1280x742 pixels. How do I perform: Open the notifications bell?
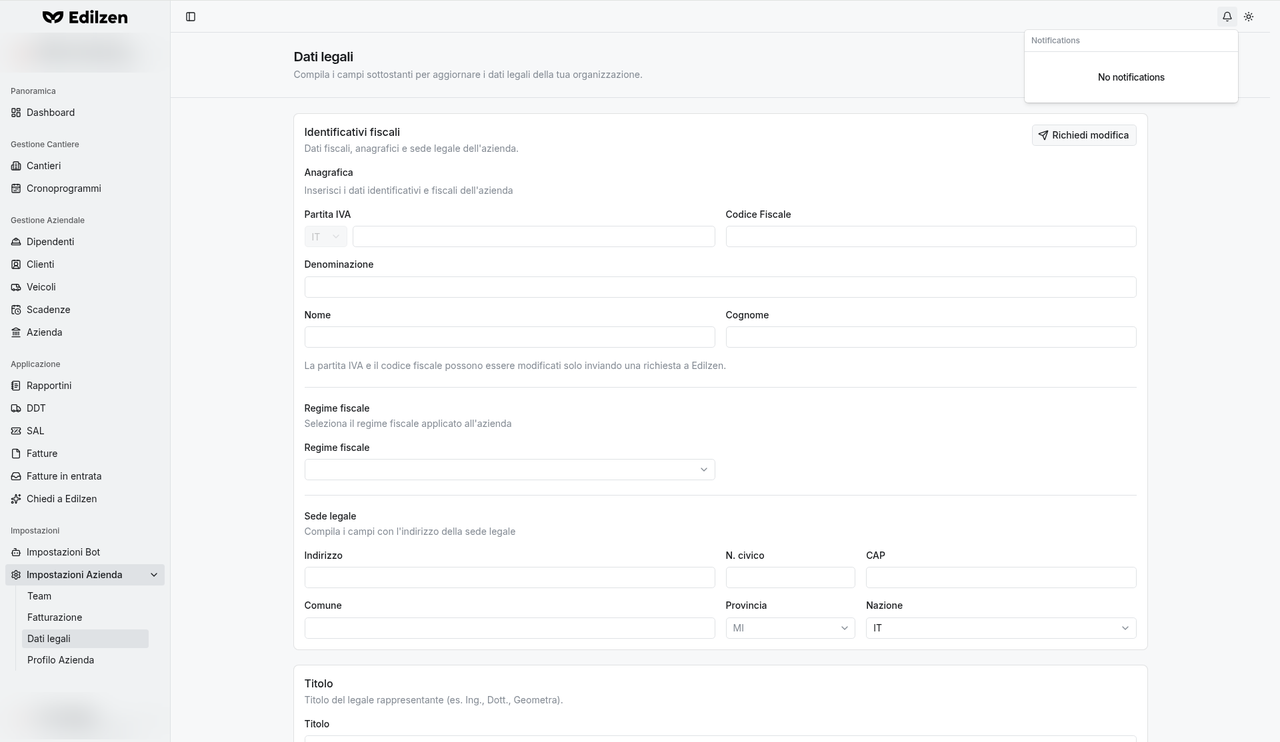[x=1227, y=17]
